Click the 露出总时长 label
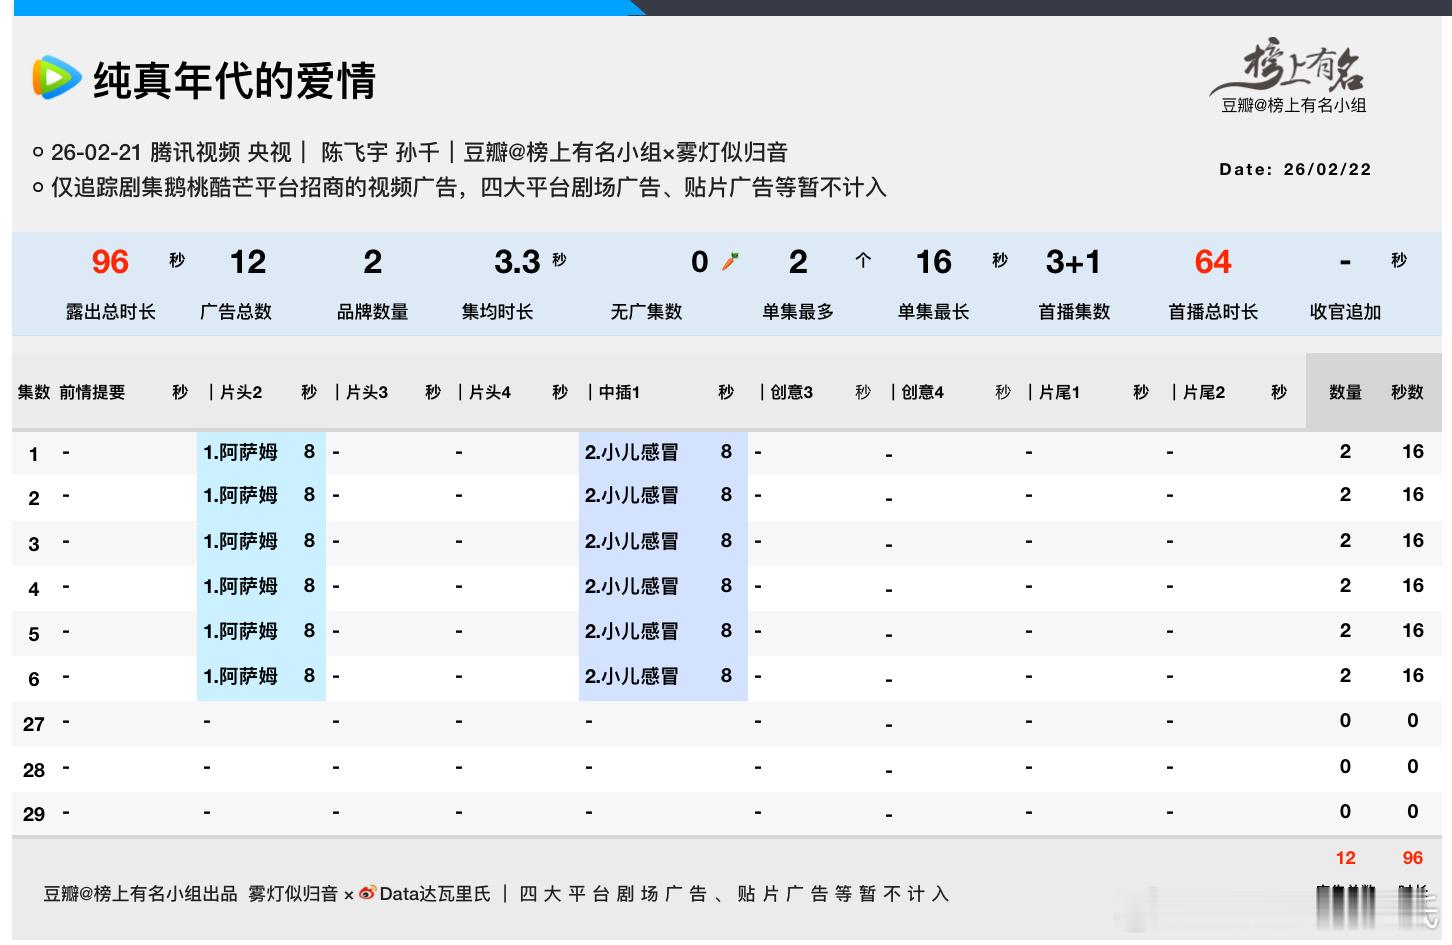 [x=111, y=312]
